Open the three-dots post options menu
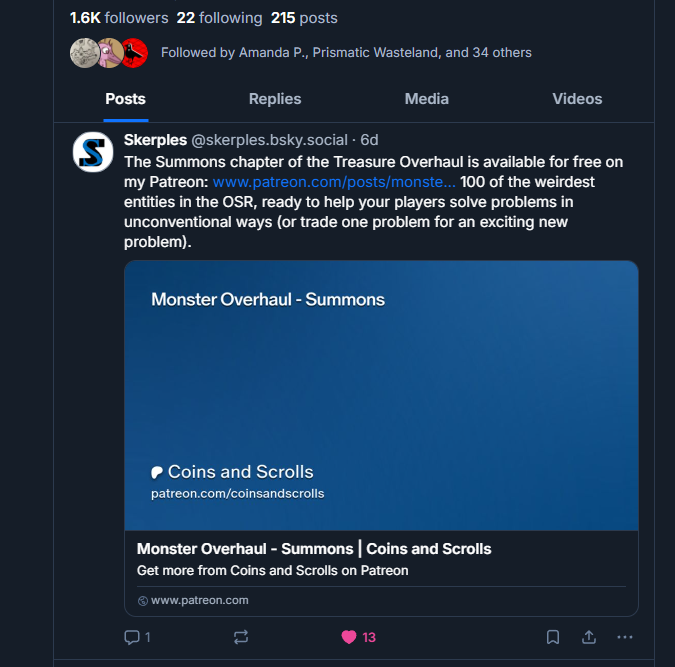The width and height of the screenshot is (675, 667). coord(625,637)
